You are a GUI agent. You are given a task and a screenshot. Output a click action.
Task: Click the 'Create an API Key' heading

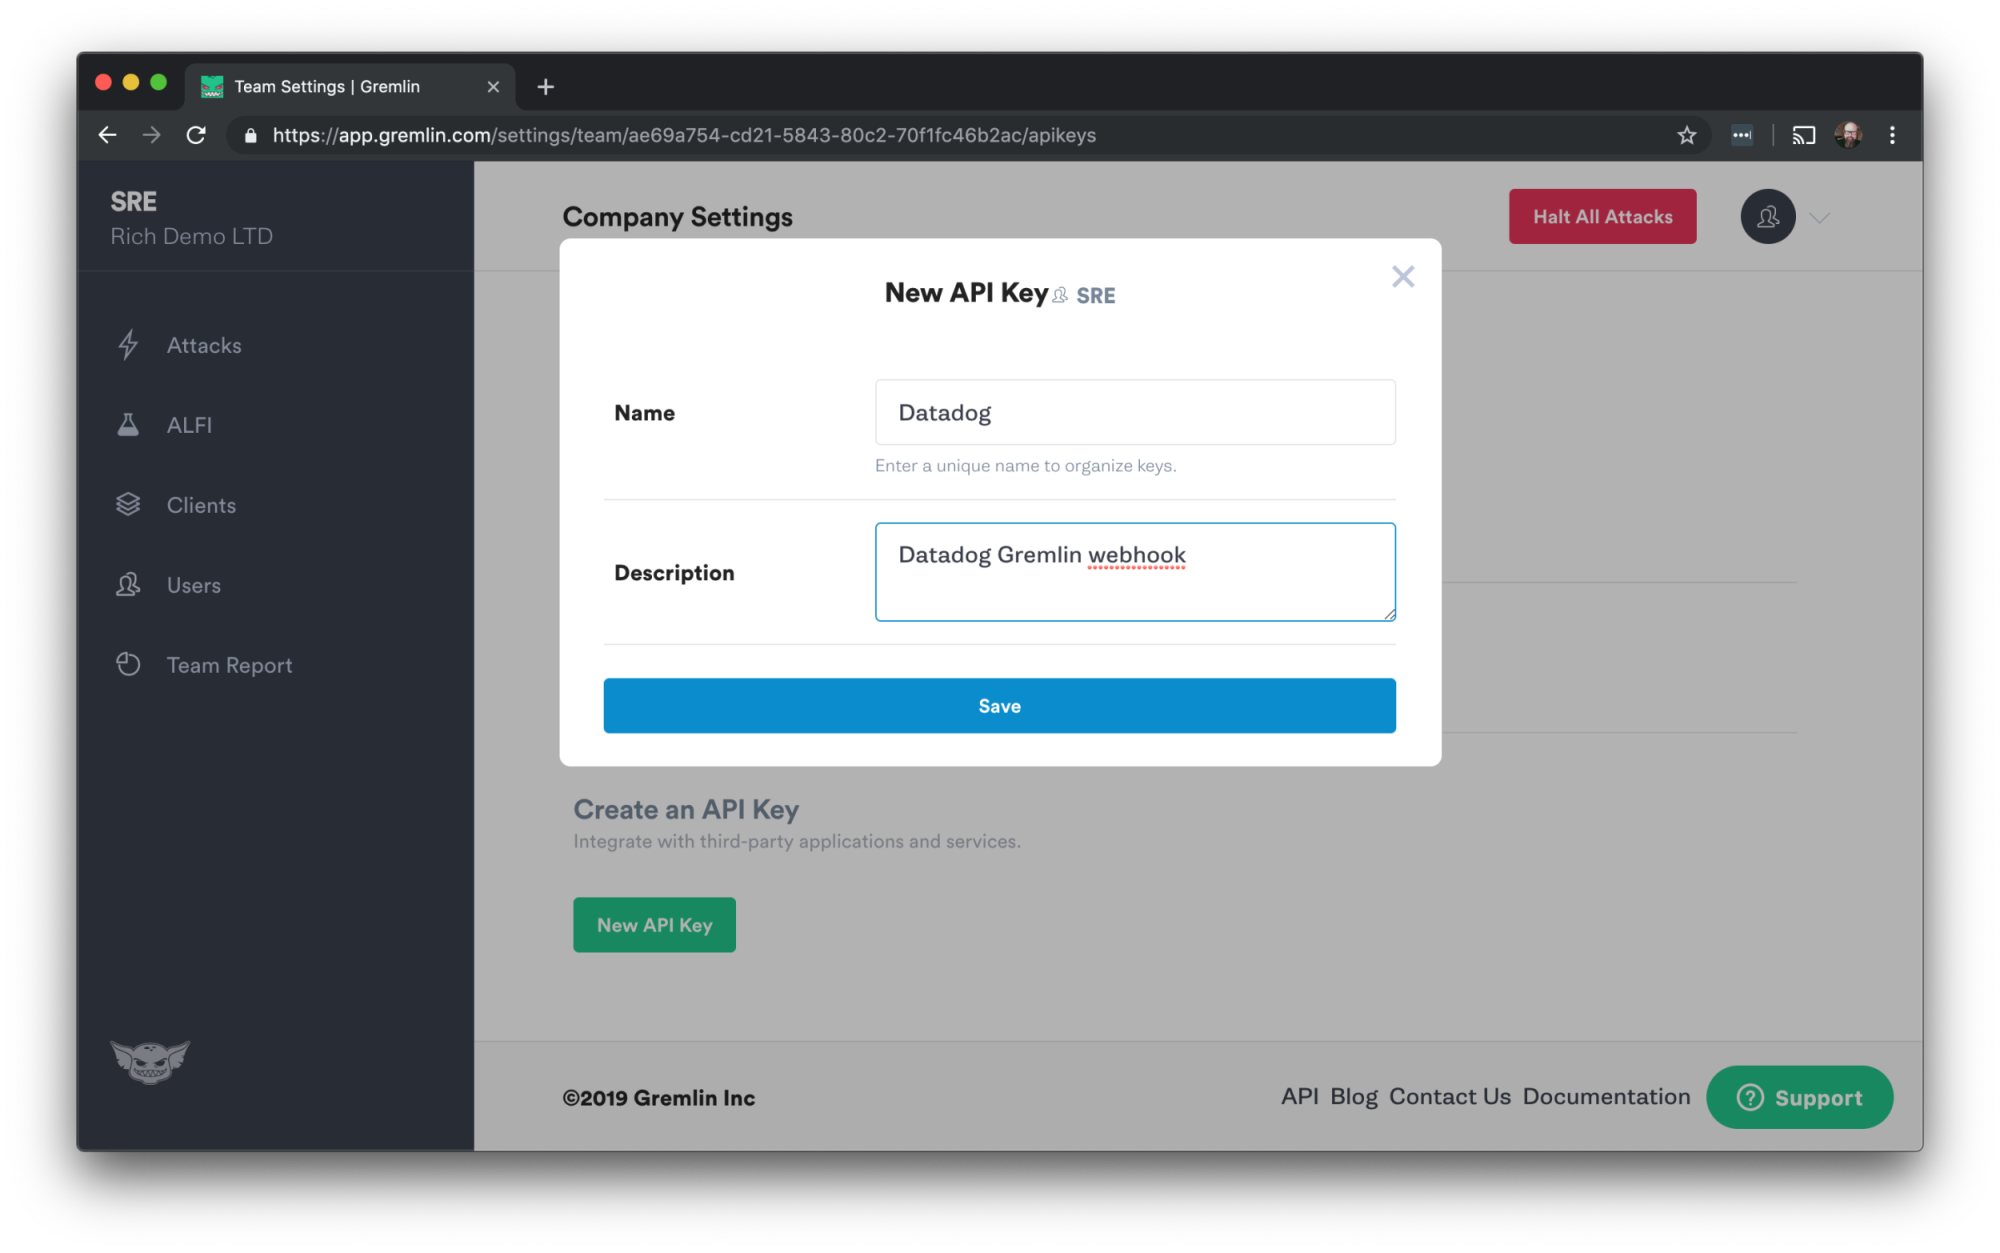tap(686, 809)
